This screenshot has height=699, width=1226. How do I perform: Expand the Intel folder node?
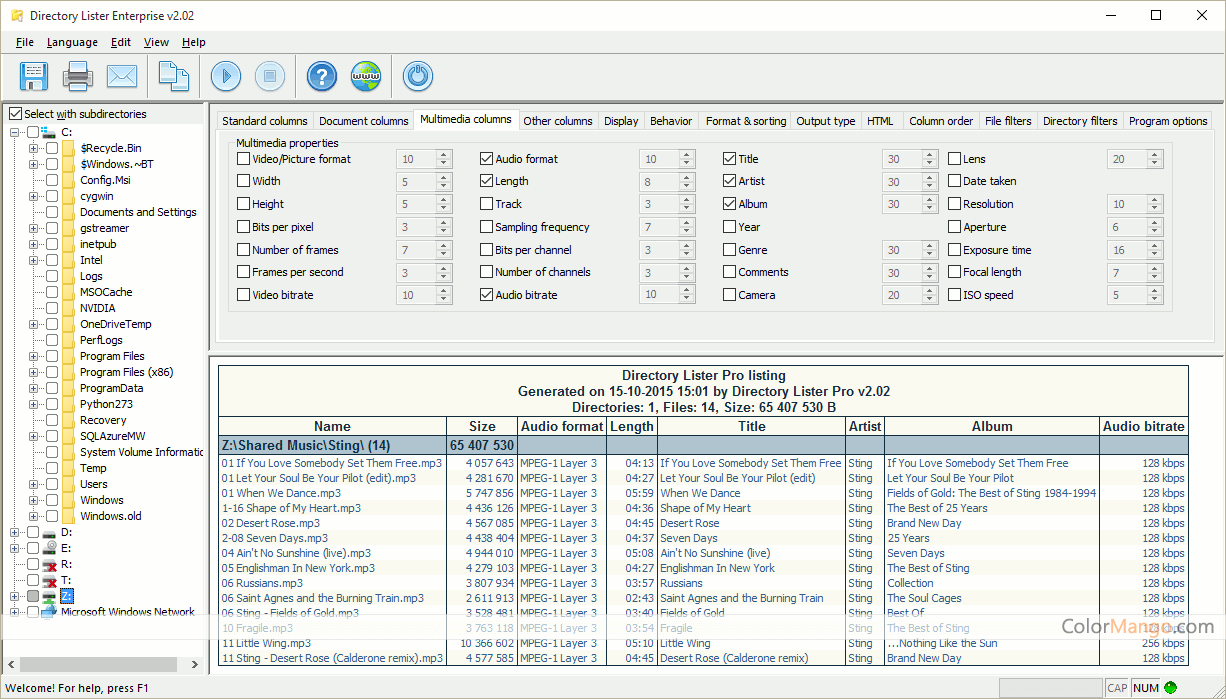tap(33, 260)
